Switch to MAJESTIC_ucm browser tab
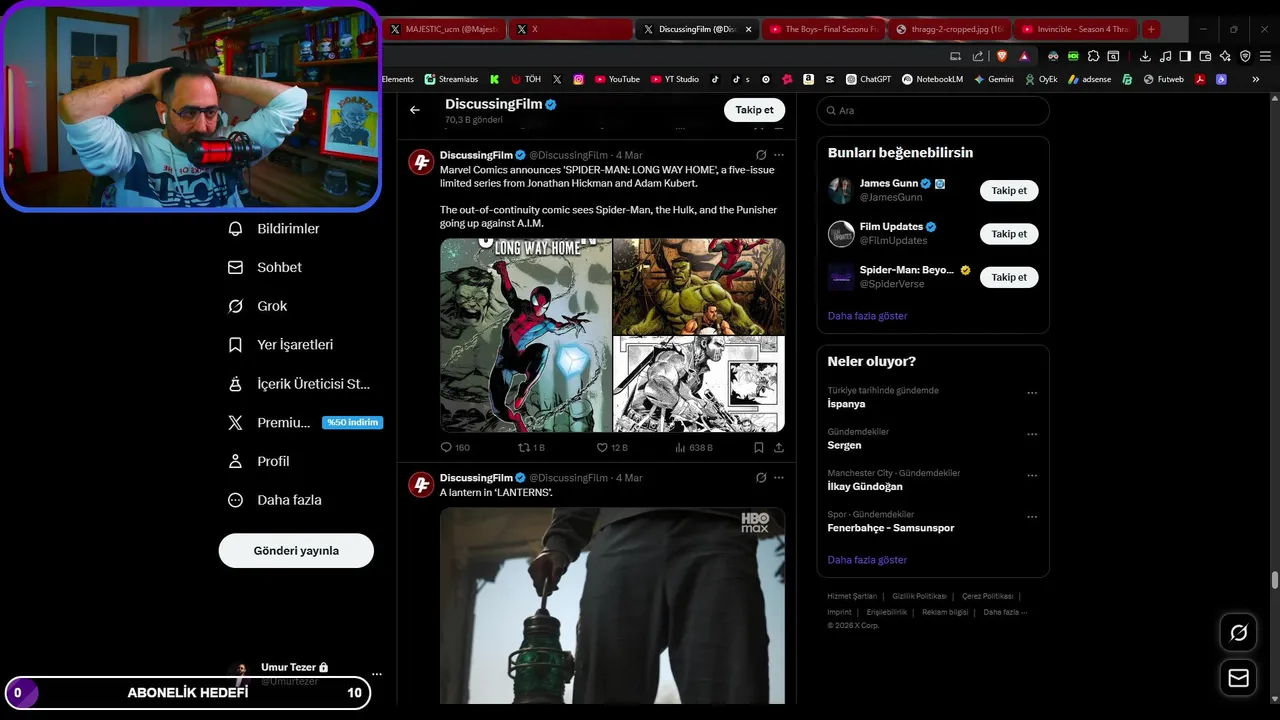Screen dimensions: 1280x720 click(x=443, y=29)
